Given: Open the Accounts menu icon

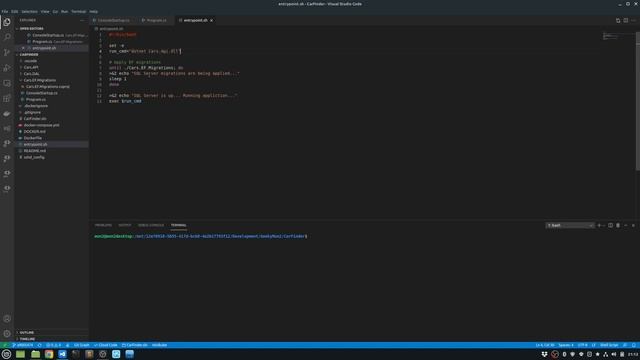Looking at the screenshot, I should pos(7,318).
